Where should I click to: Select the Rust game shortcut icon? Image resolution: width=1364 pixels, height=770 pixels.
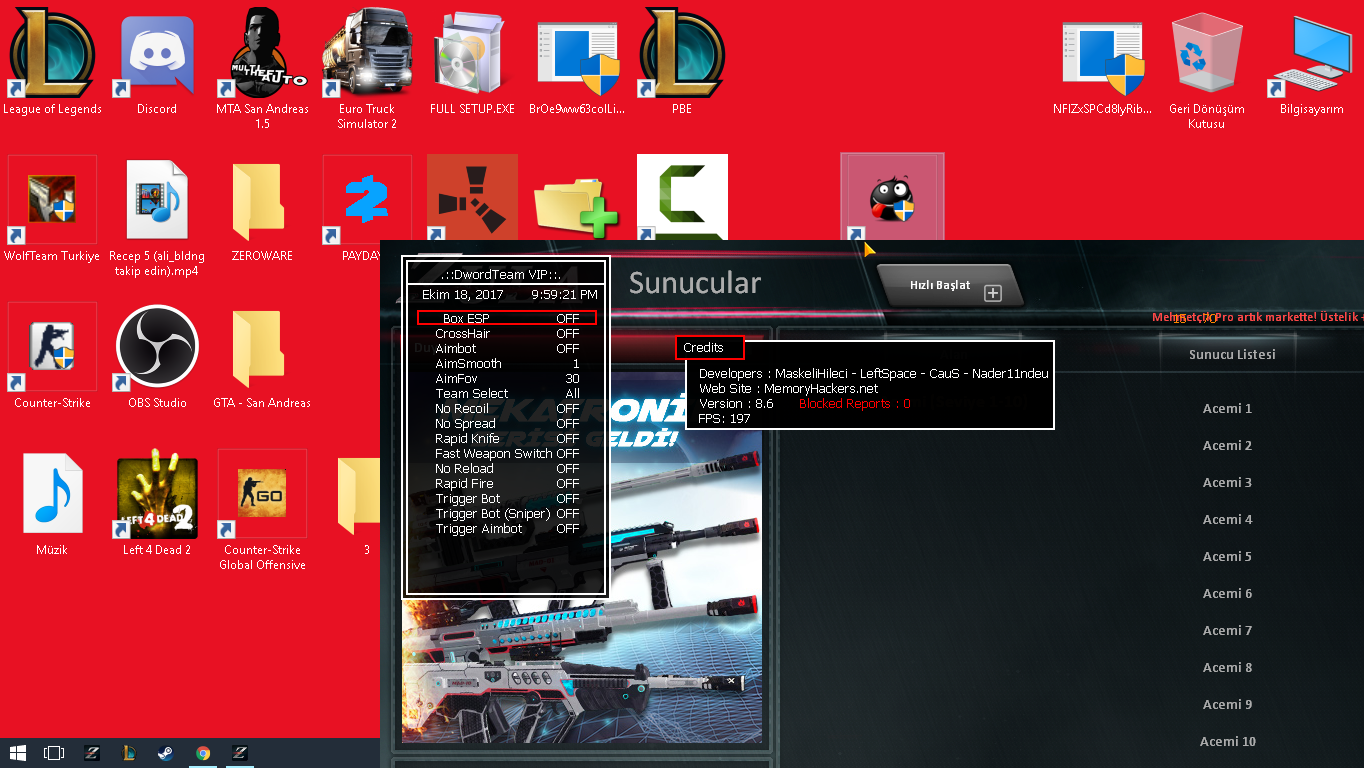[x=472, y=198]
